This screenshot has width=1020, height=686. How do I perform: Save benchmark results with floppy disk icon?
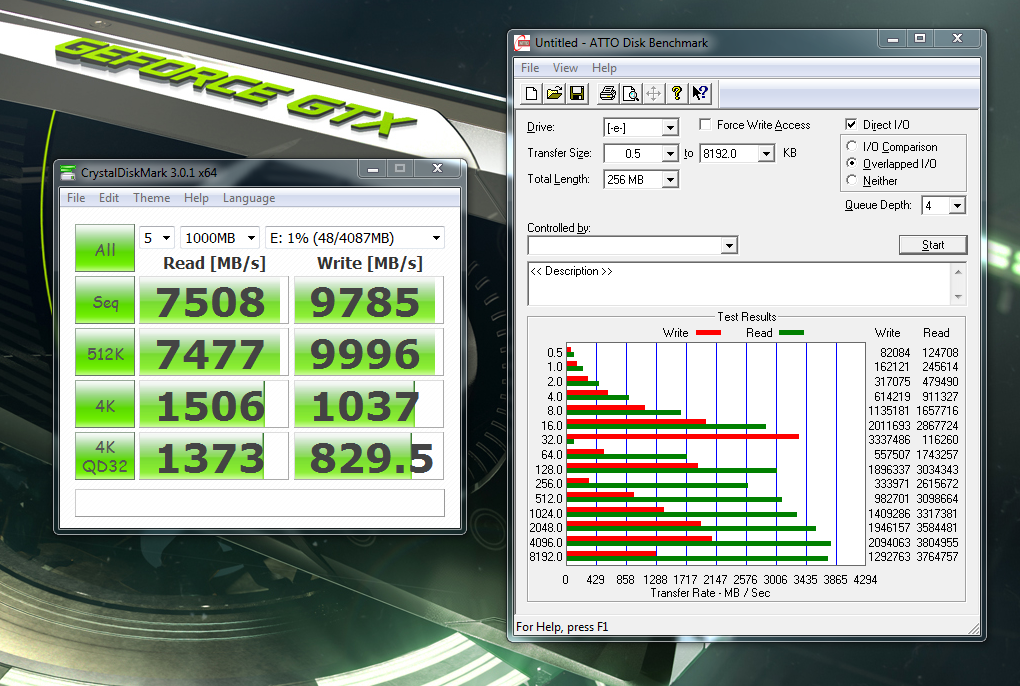click(577, 94)
